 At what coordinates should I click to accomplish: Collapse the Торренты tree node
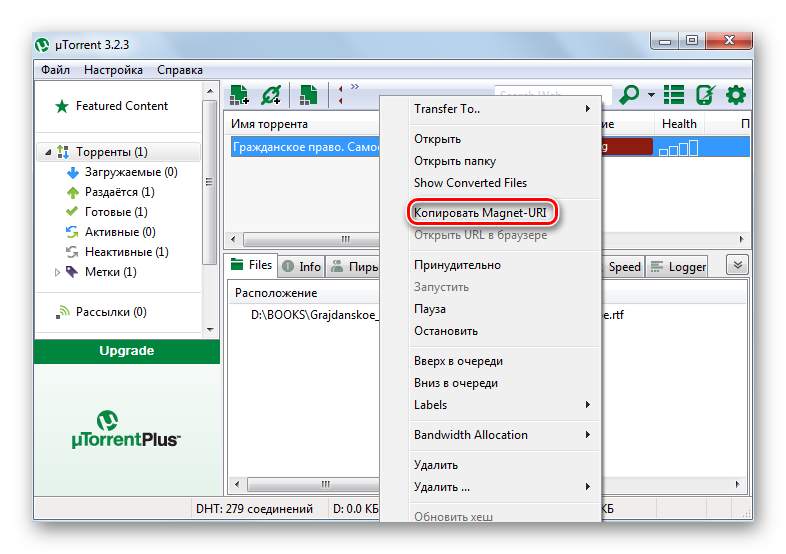click(x=48, y=152)
